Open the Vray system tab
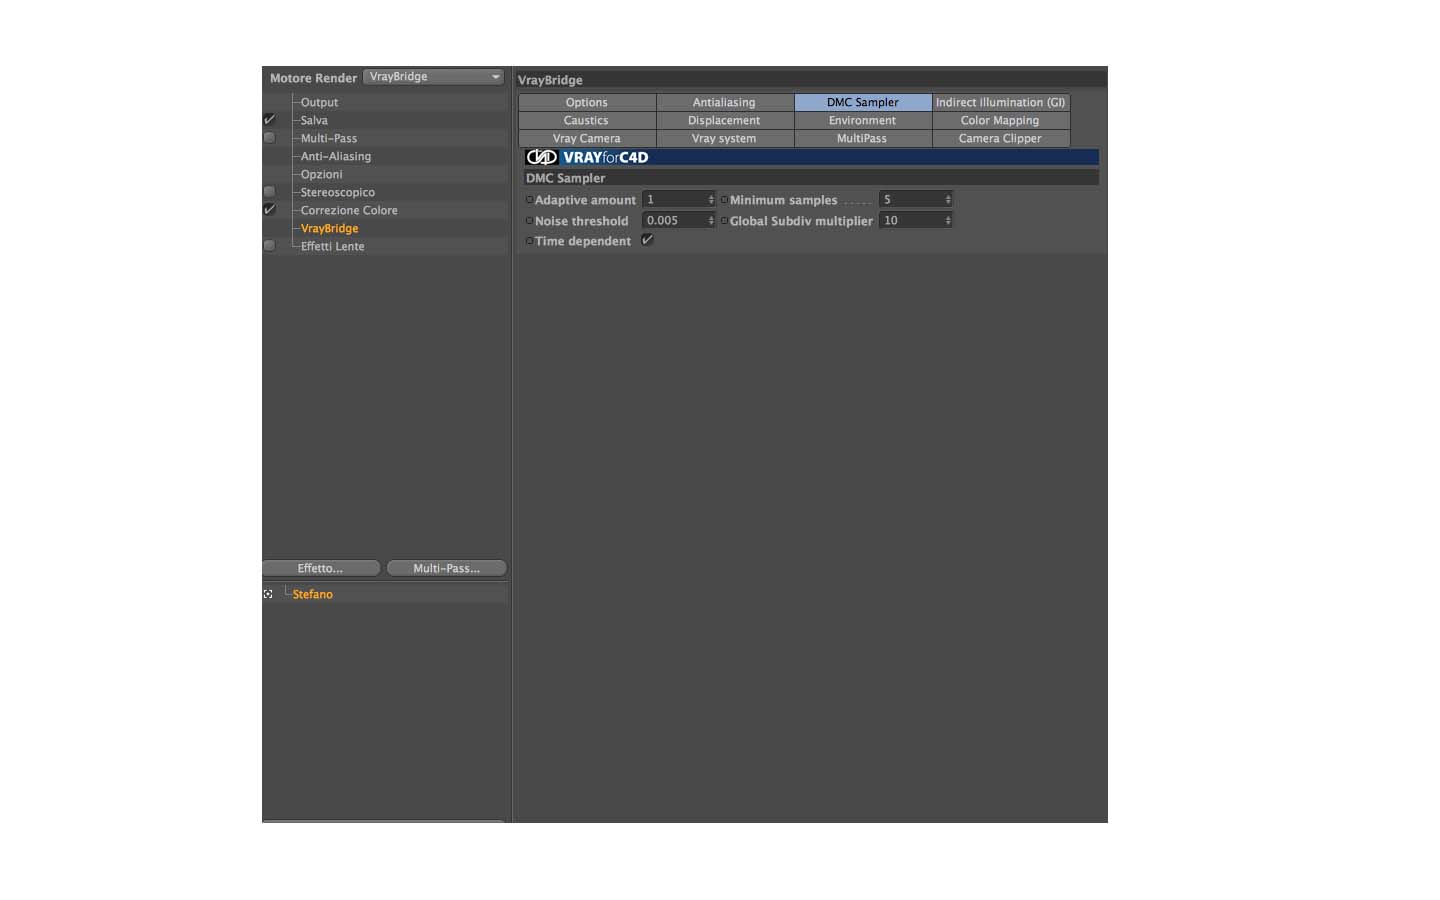Image resolution: width=1440 pixels, height=900 pixels. pyautogui.click(x=725, y=138)
